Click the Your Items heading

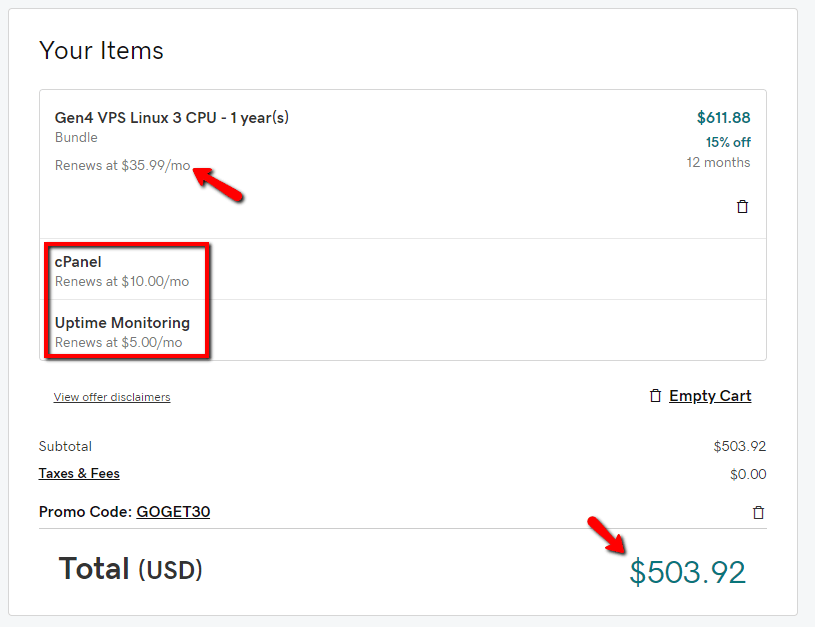pos(101,51)
